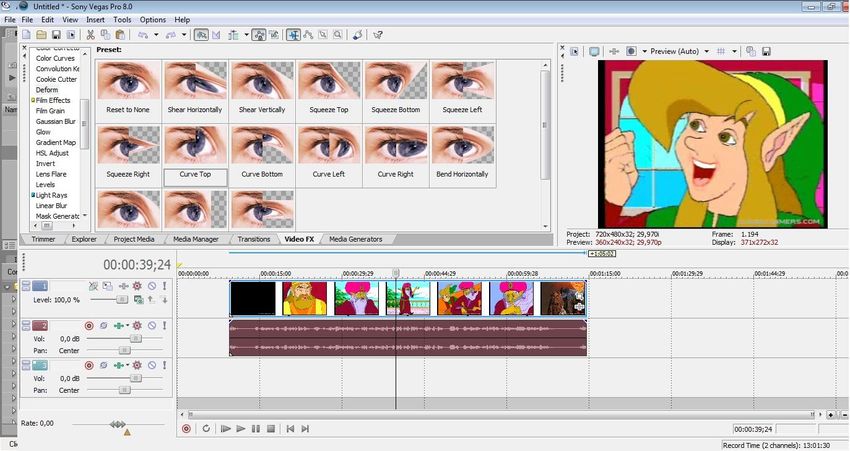Image resolution: width=850 pixels, height=451 pixels.
Task: Mute video track 1
Action: click(x=152, y=286)
